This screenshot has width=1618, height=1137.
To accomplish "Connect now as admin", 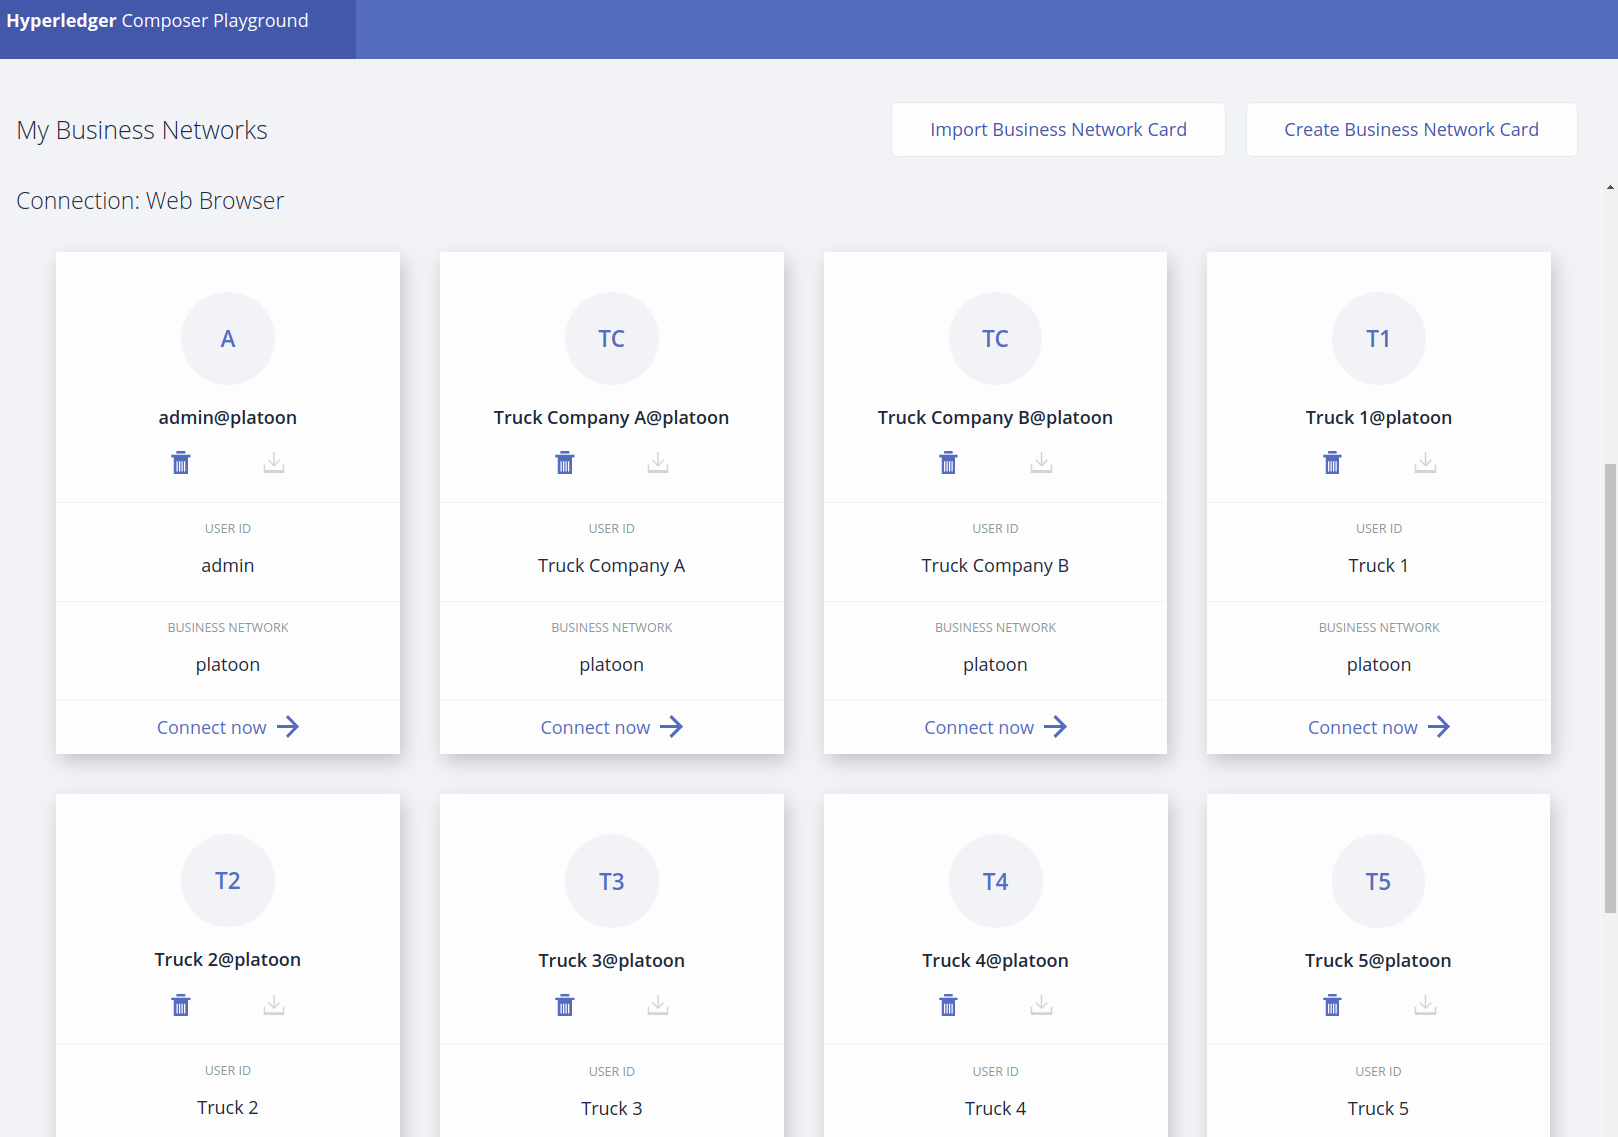I will click(228, 727).
